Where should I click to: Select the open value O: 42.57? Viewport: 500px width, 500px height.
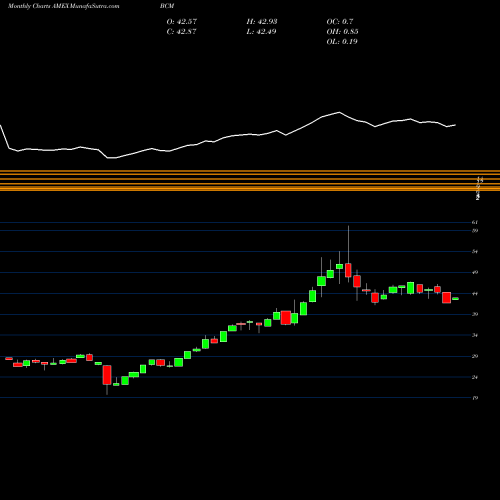182,21
